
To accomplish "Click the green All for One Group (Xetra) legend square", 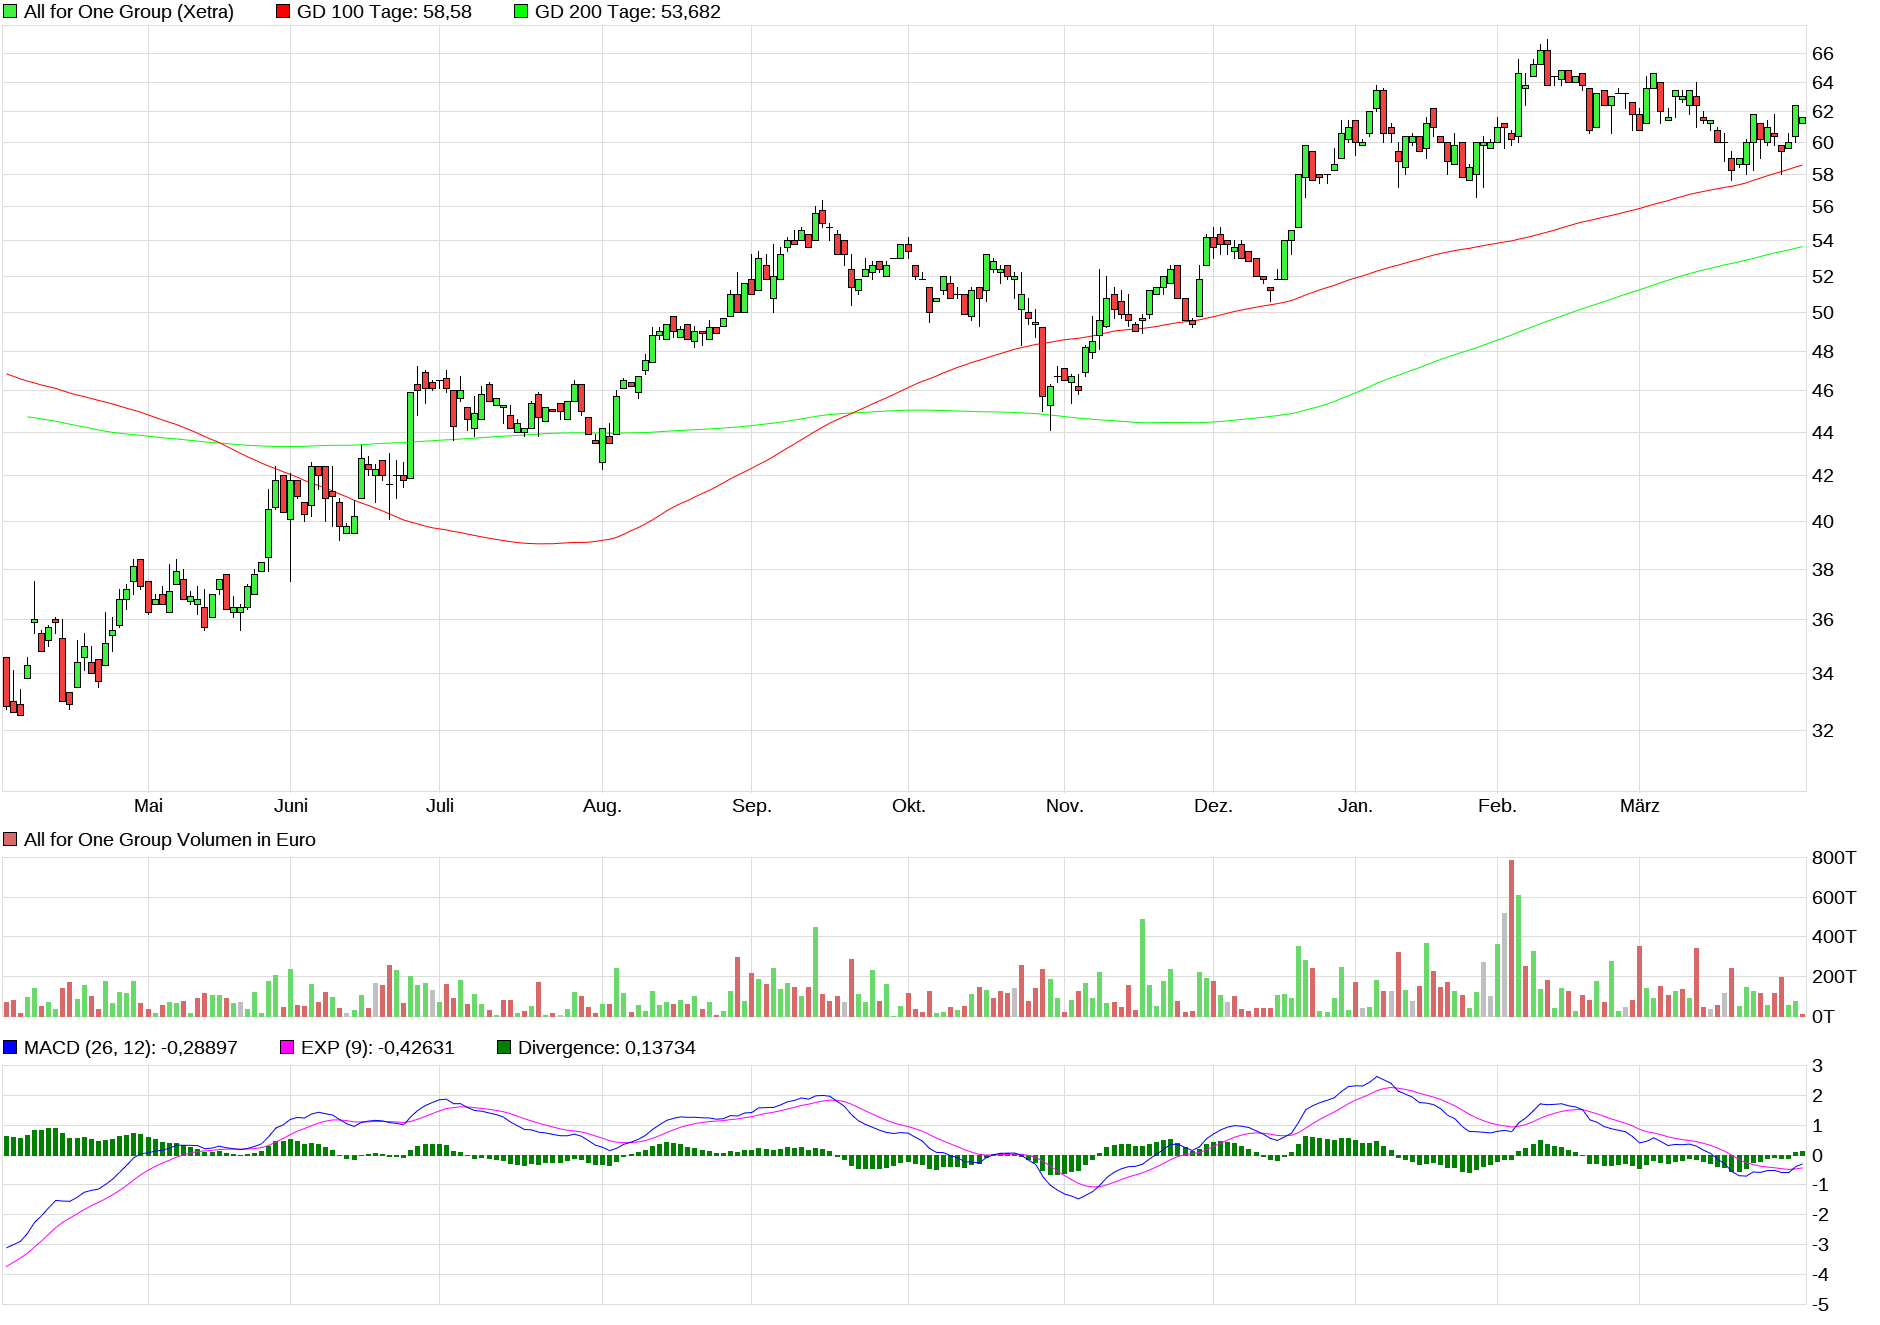I will coord(10,12).
